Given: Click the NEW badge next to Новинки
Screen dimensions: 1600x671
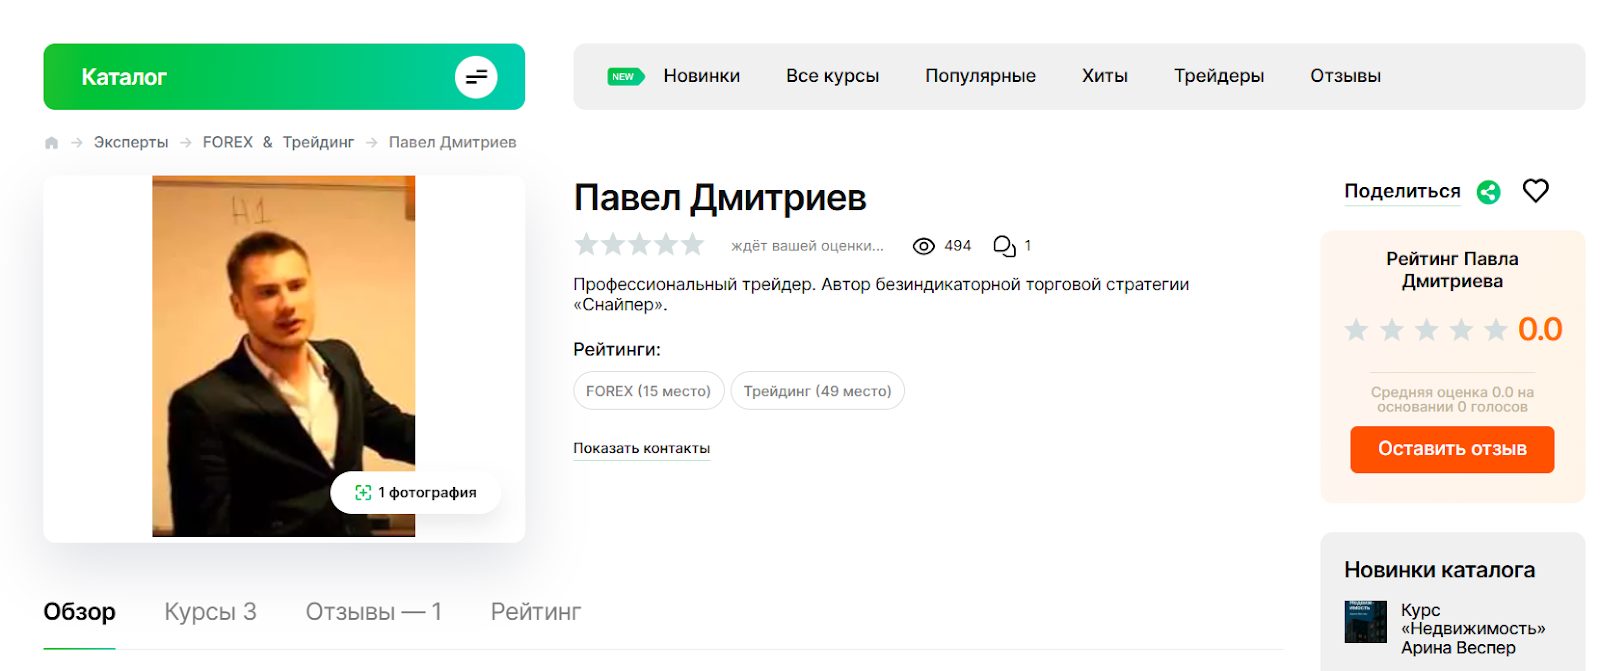Looking at the screenshot, I should coord(623,76).
